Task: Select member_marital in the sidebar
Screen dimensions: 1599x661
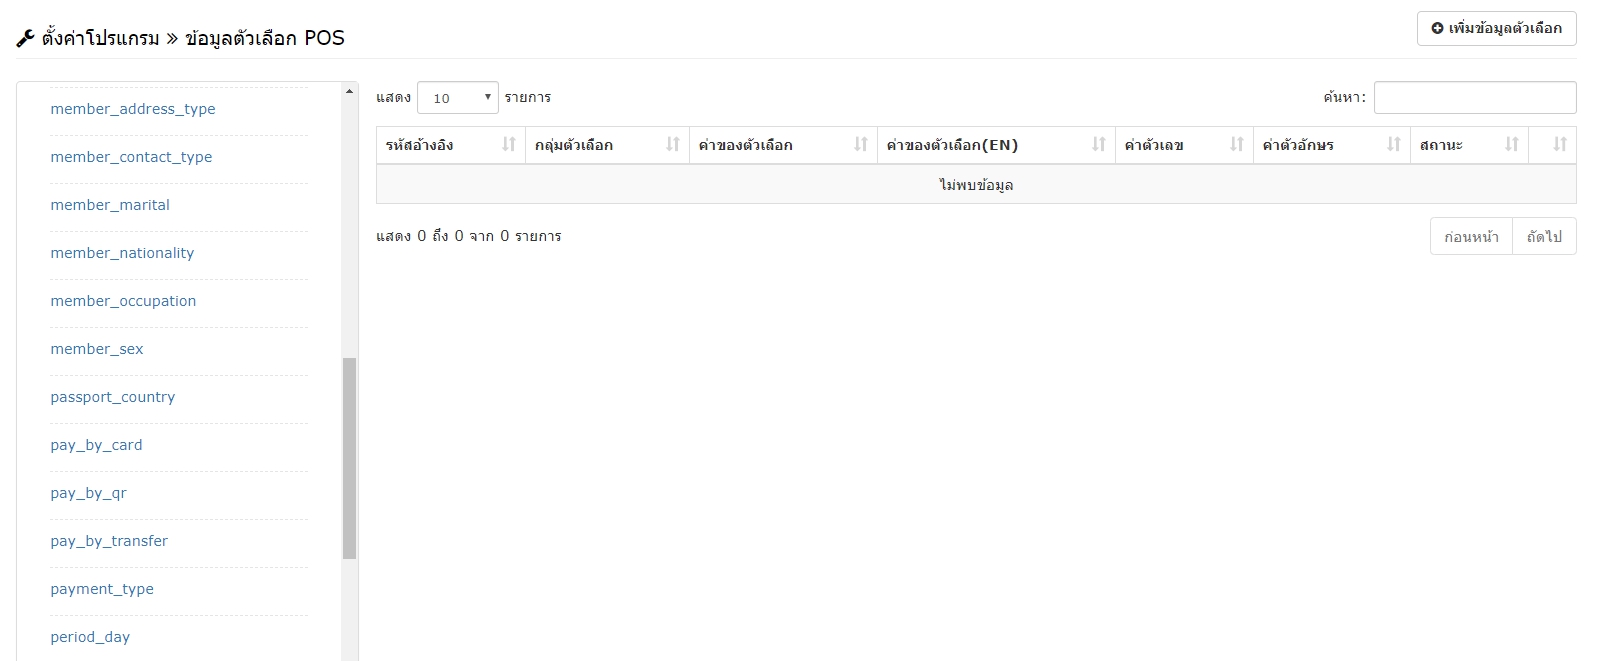Action: pos(110,205)
